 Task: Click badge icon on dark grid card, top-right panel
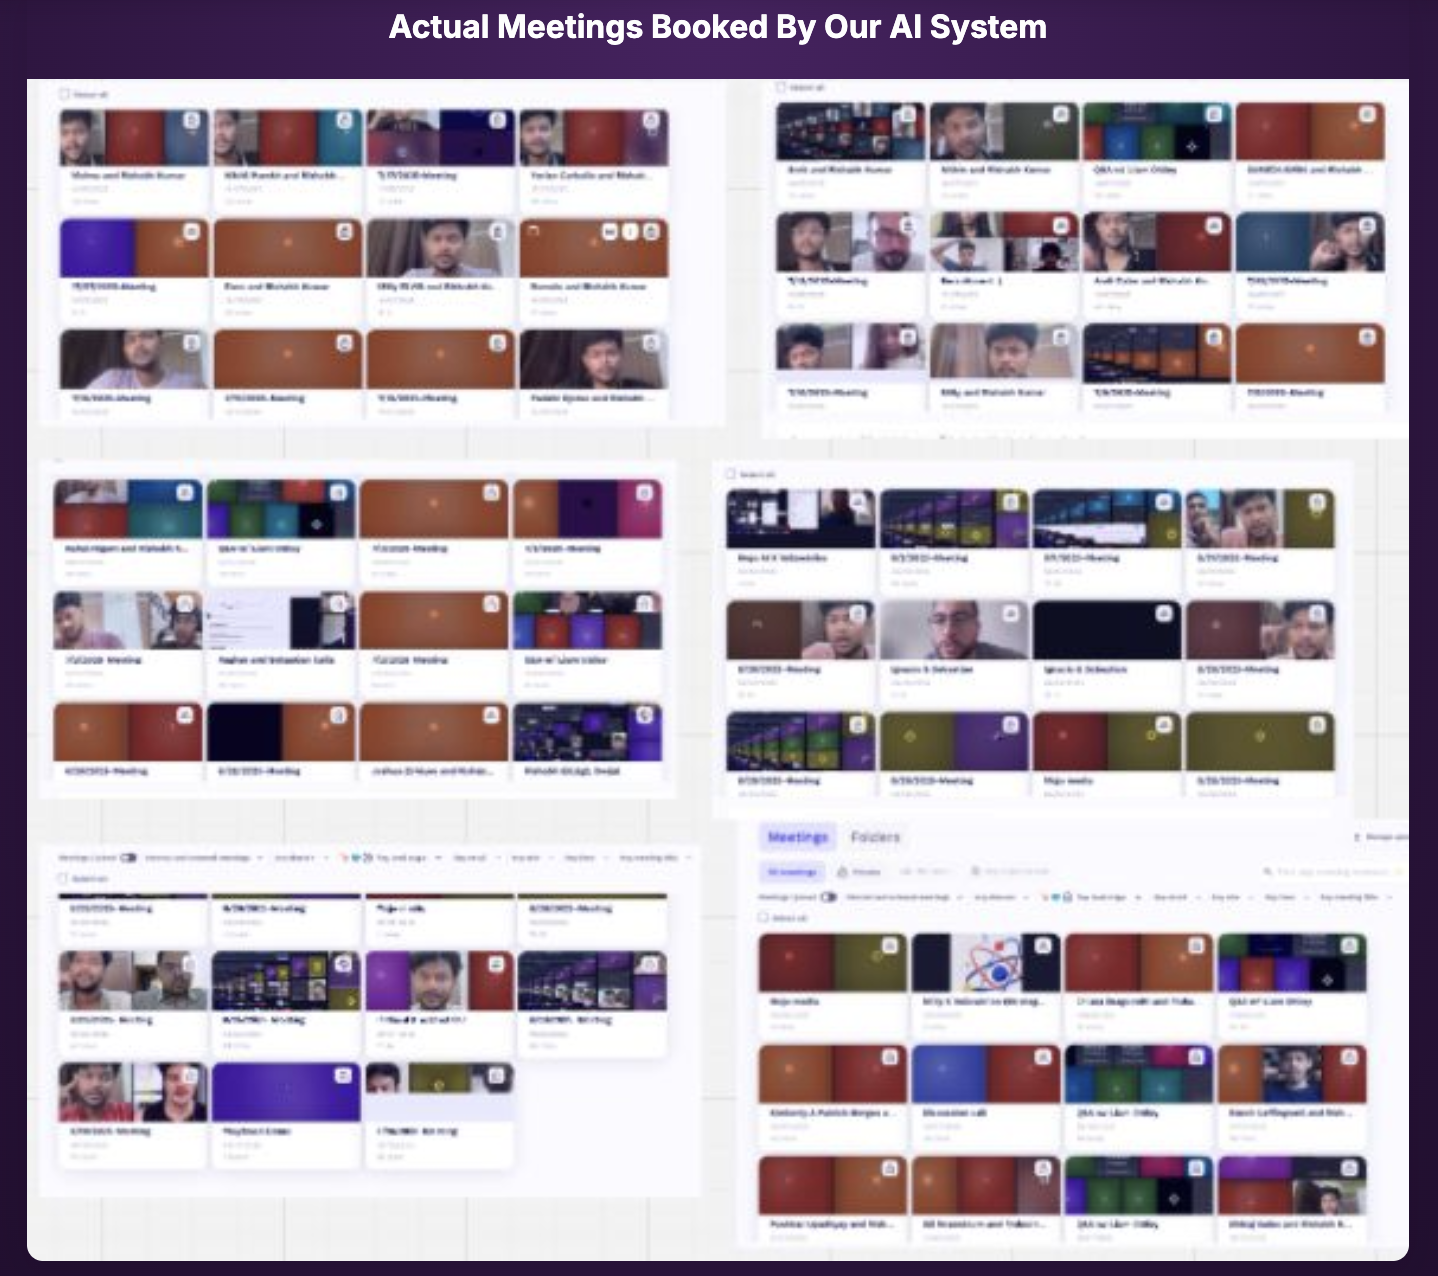(x=908, y=114)
